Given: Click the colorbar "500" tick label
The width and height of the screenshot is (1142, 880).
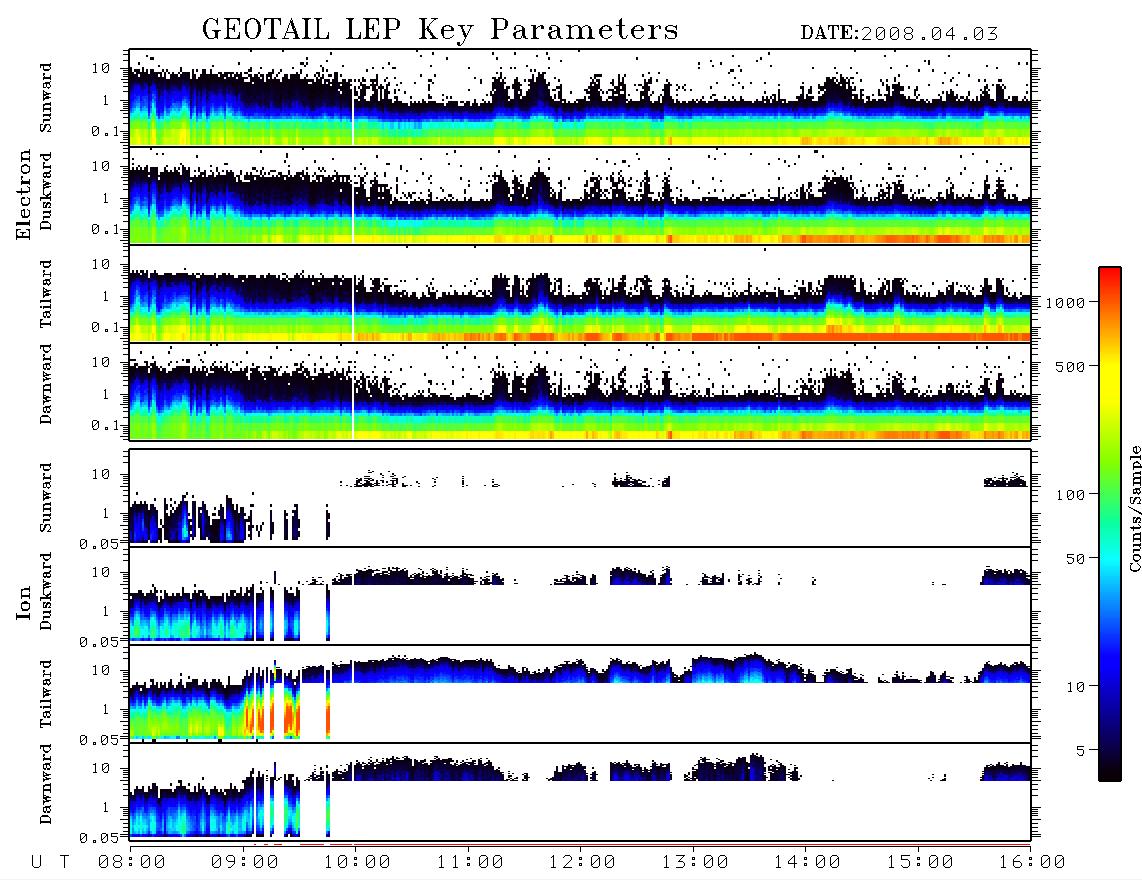Looking at the screenshot, I should click(1070, 367).
